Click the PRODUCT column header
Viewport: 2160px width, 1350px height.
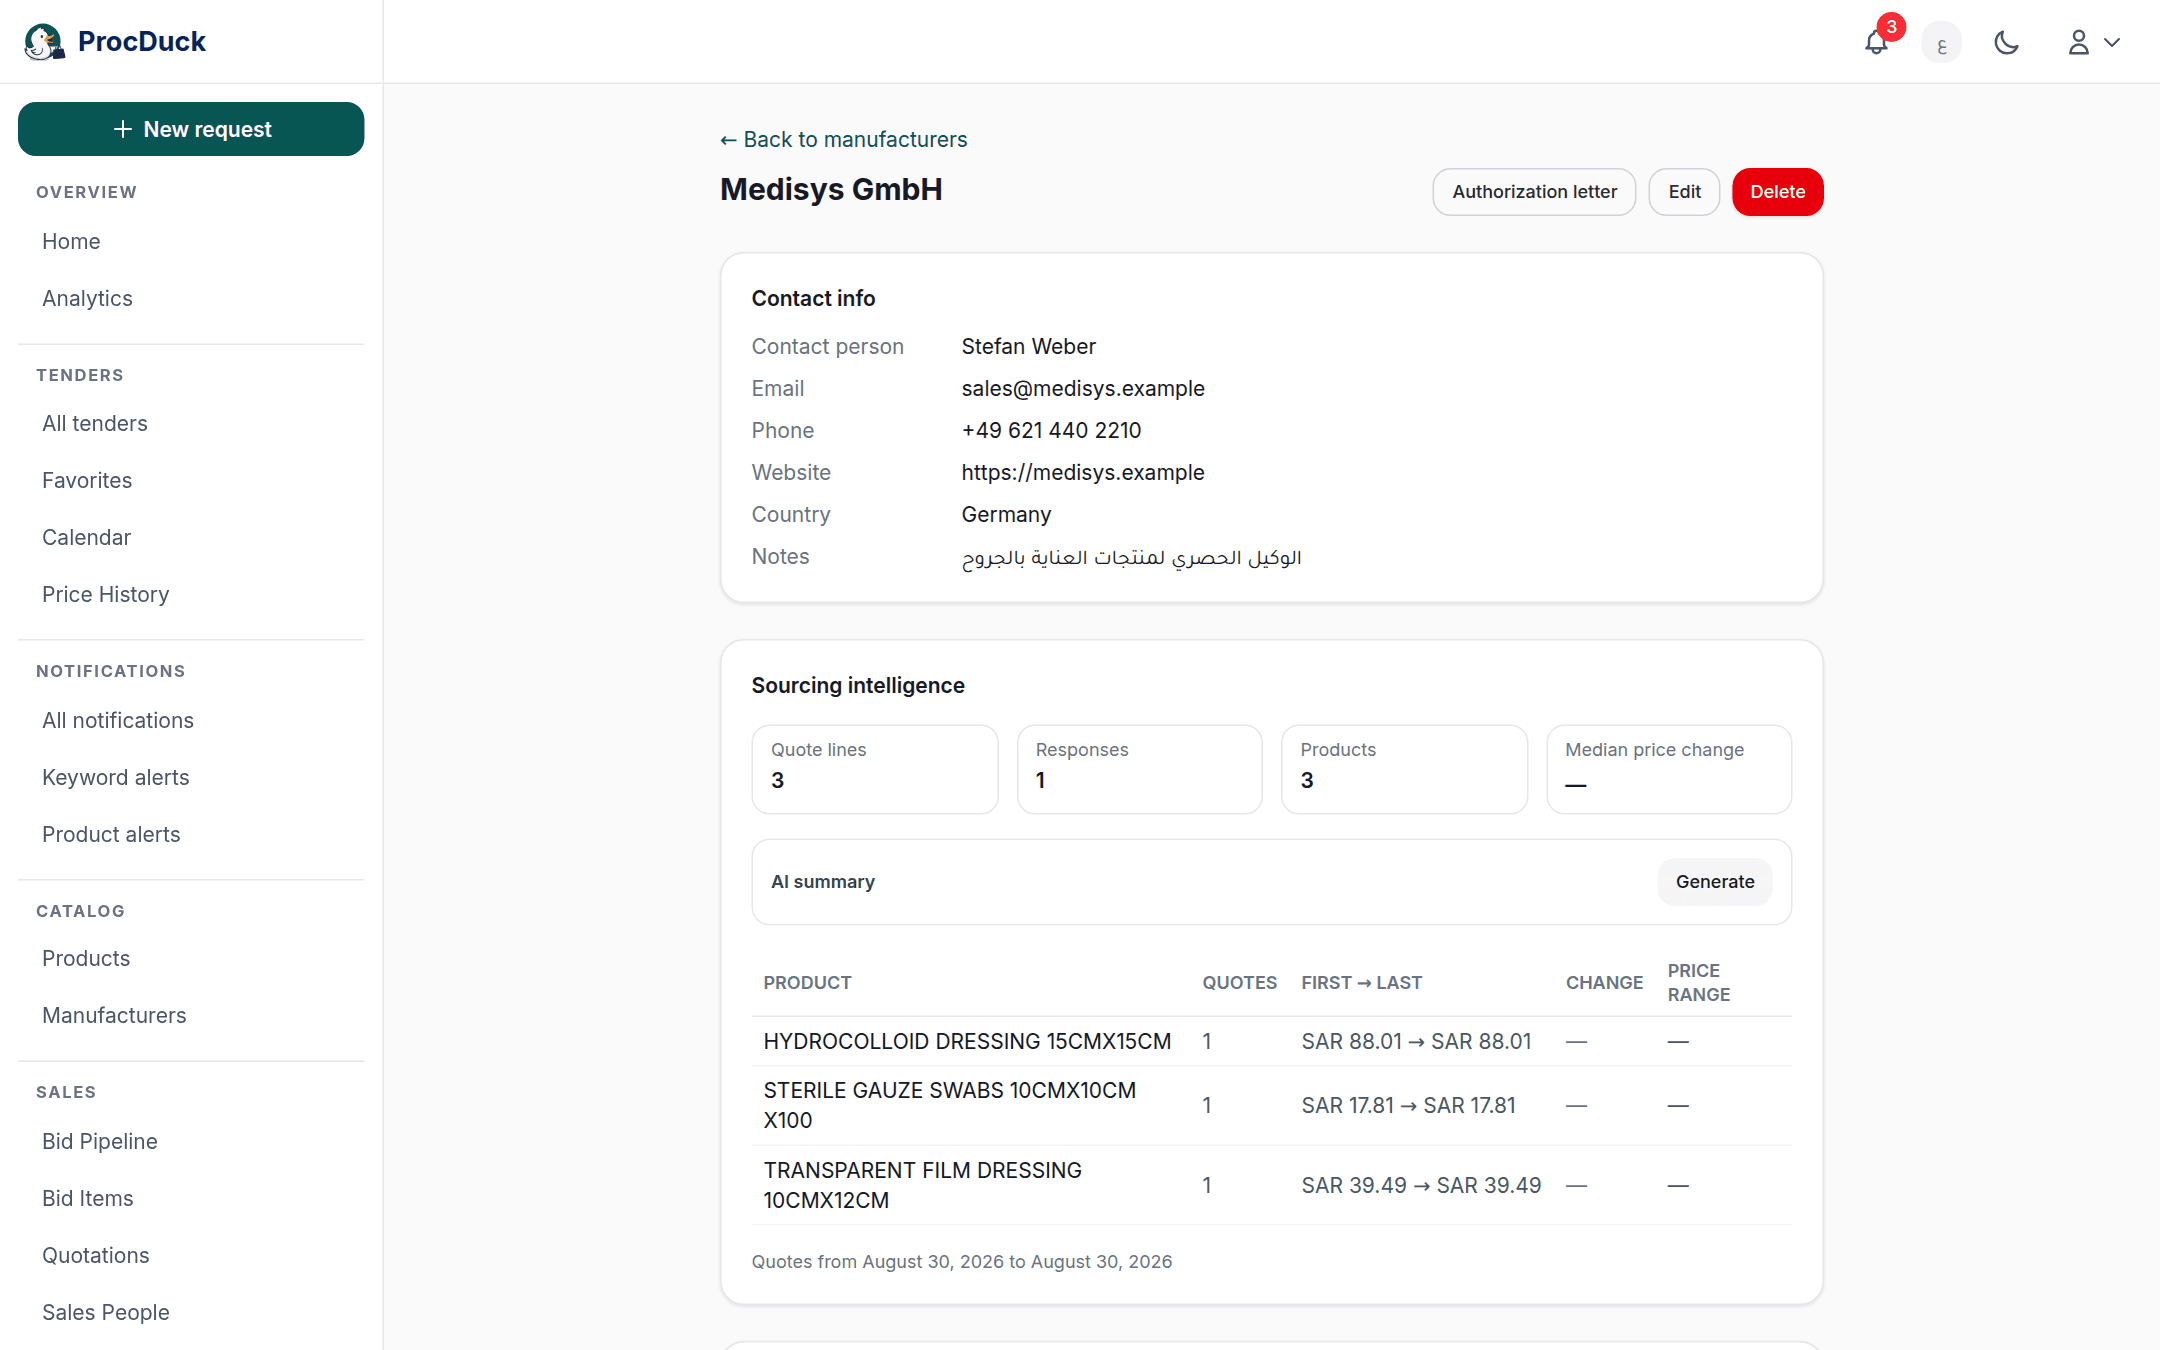click(x=807, y=982)
